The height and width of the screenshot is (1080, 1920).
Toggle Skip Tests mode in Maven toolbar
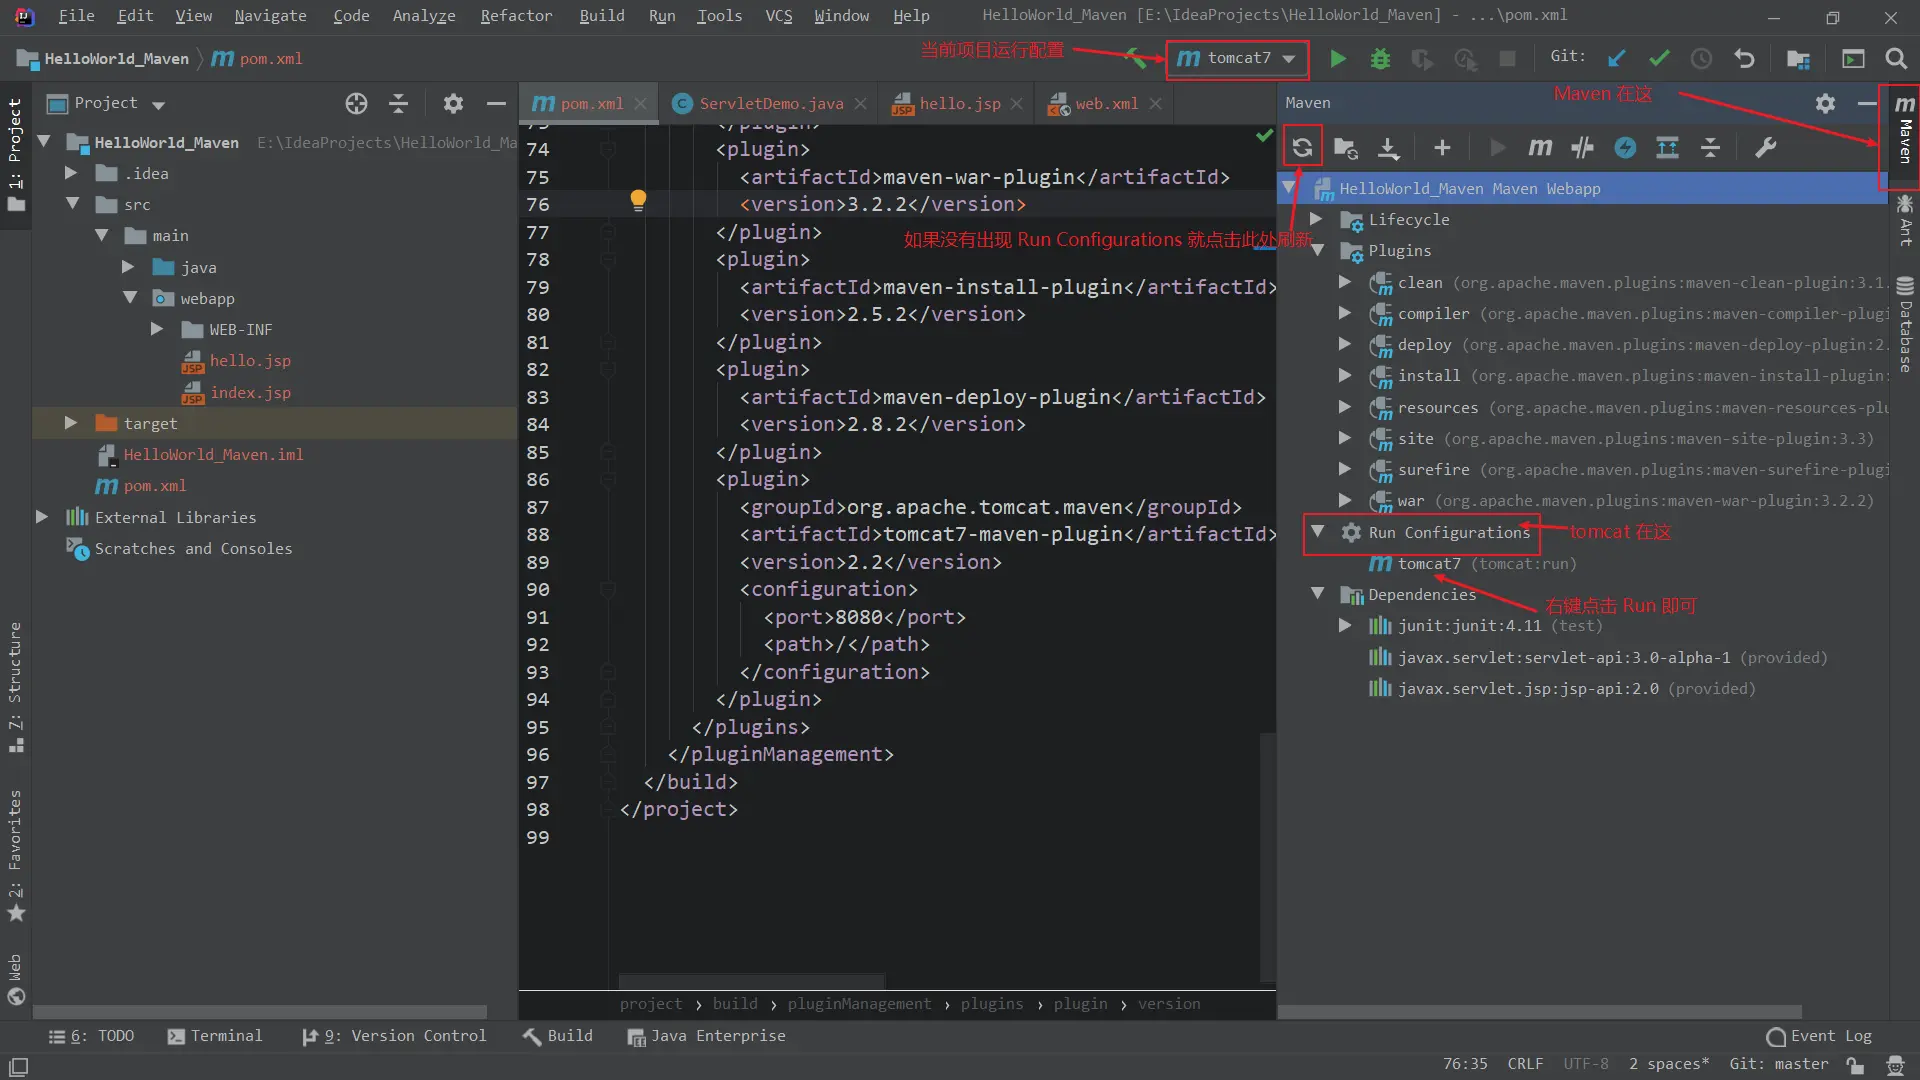point(1625,148)
